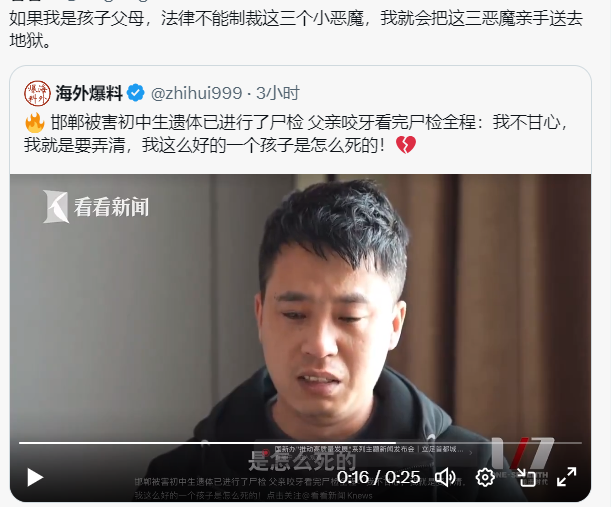The height and width of the screenshot is (507, 615).
Task: Click the 海外爆料 profile avatar
Action: (x=37, y=94)
